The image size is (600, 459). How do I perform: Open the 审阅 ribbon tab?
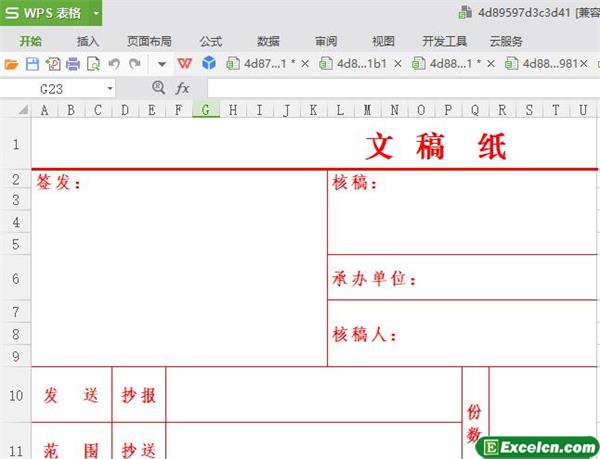326,41
